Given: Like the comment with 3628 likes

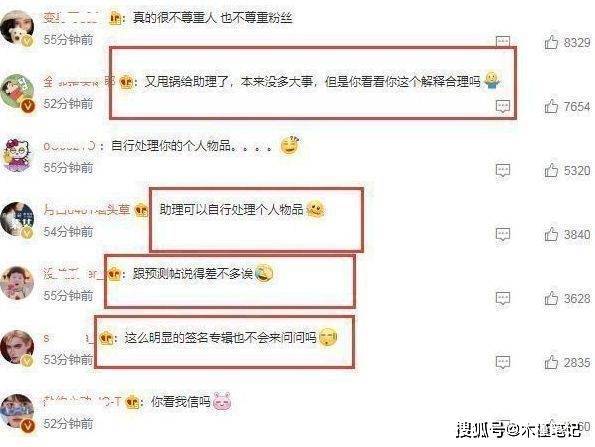Looking at the screenshot, I should tap(551, 299).
